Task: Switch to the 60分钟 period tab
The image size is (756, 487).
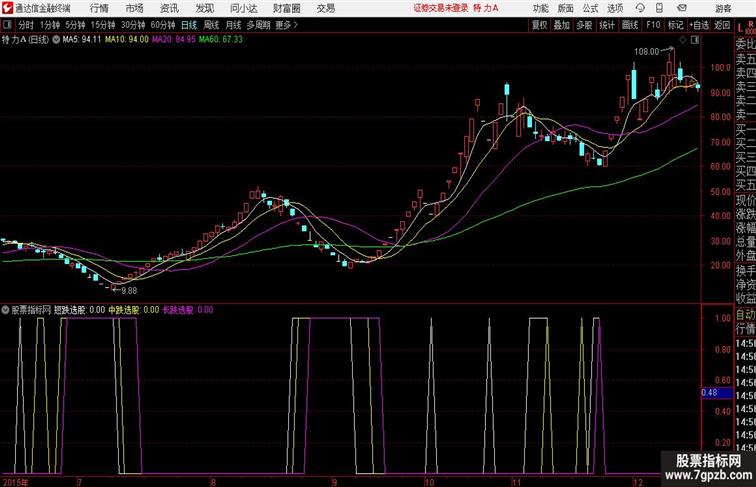Action: point(162,25)
